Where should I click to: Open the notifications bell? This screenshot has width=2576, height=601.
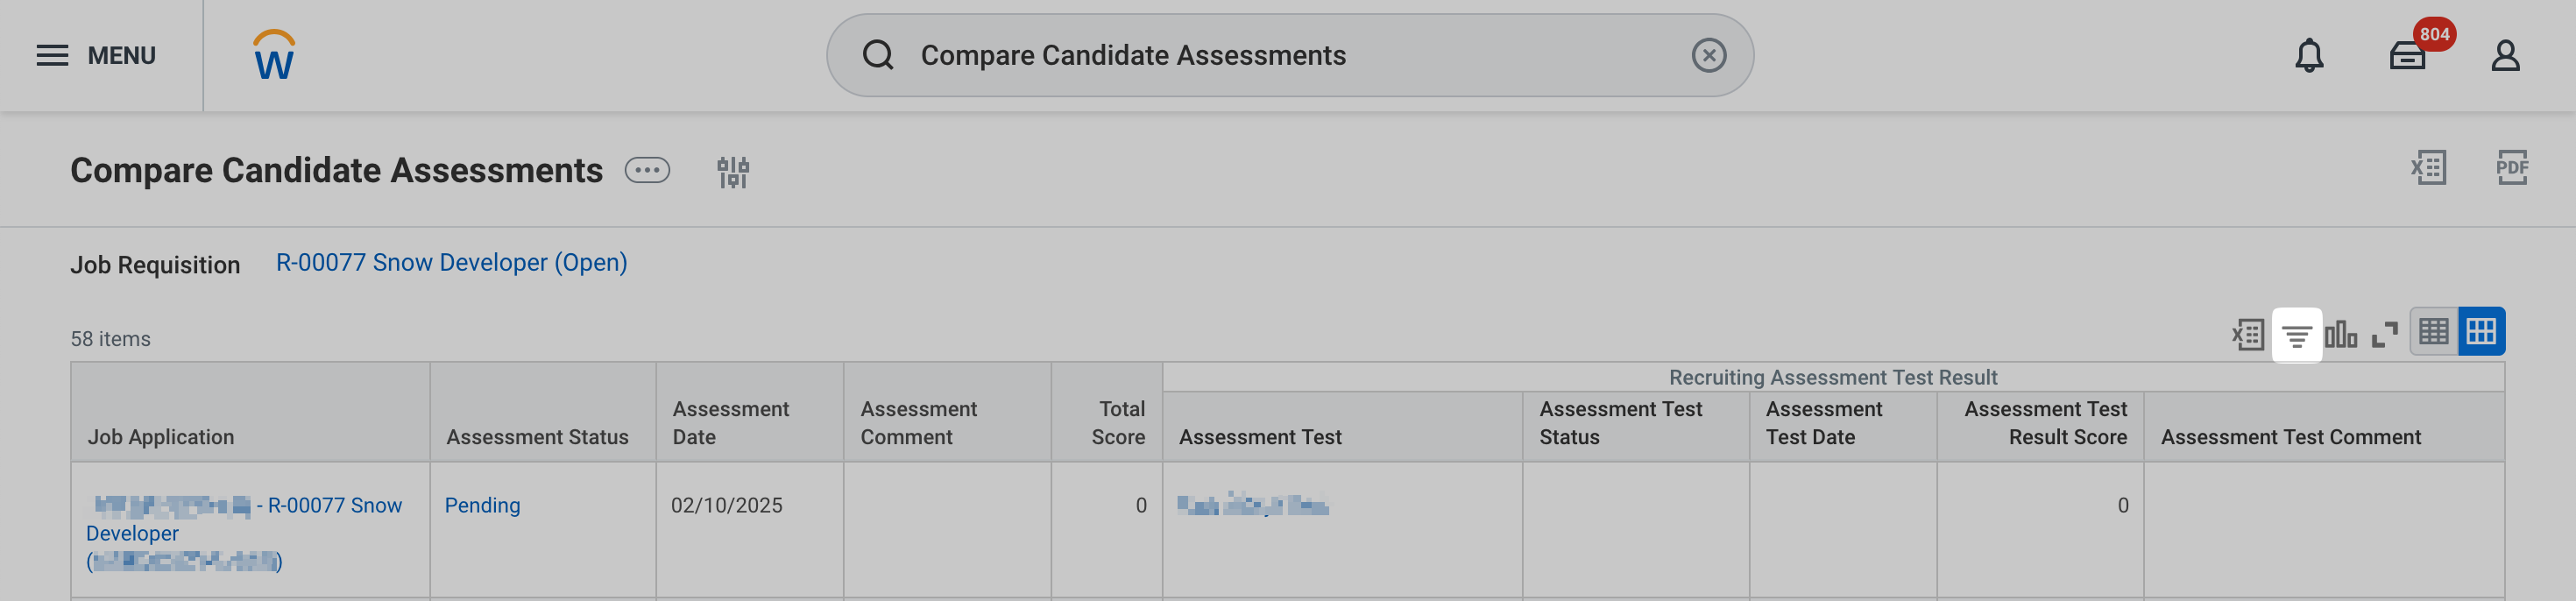point(2309,55)
